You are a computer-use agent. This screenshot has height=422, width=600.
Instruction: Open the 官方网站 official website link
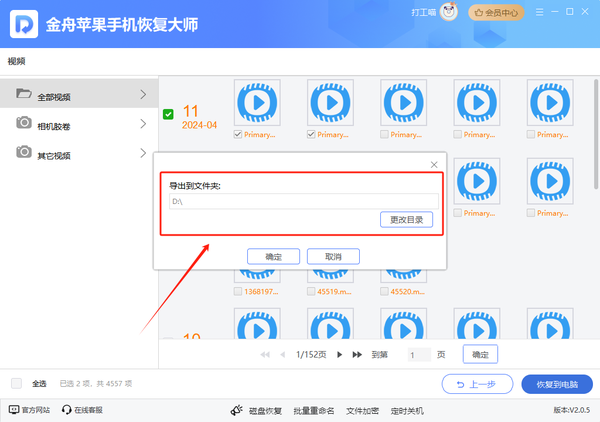(29, 410)
